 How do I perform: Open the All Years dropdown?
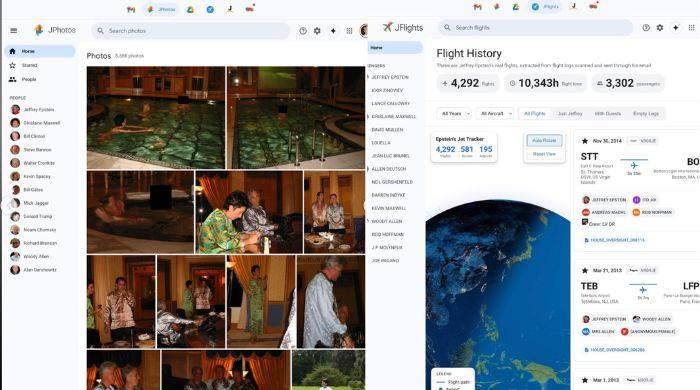454,114
